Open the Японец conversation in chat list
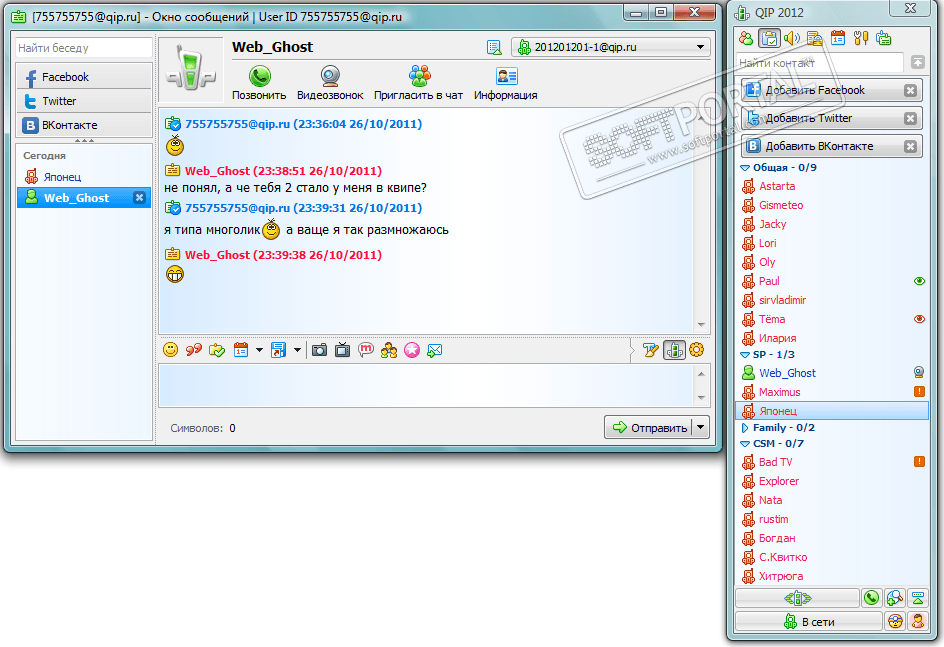944x647 pixels. click(x=84, y=177)
